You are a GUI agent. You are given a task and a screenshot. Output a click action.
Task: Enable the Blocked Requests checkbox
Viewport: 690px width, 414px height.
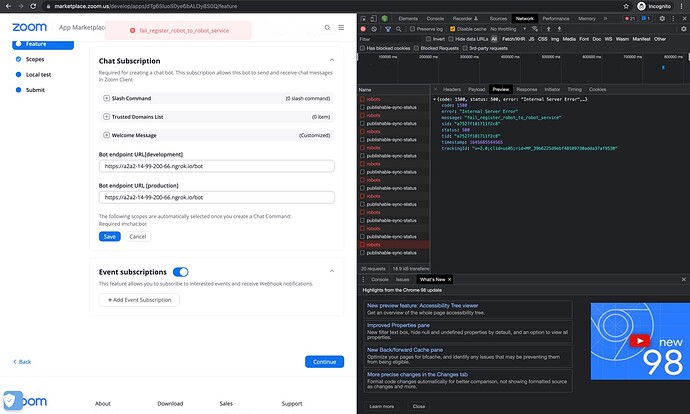(x=416, y=48)
